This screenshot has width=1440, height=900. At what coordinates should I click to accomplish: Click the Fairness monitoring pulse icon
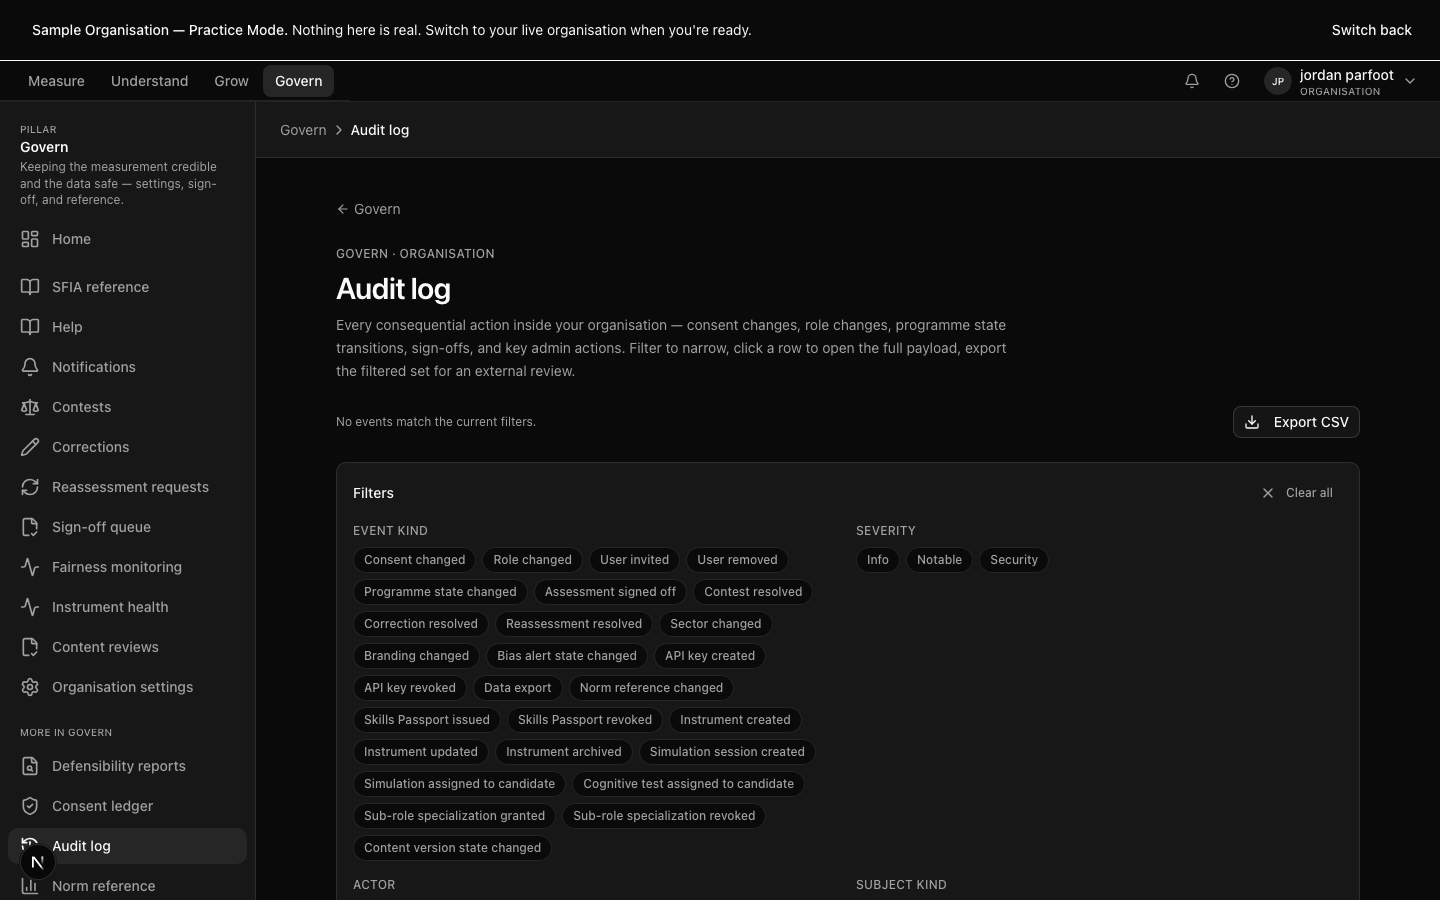(x=30, y=567)
